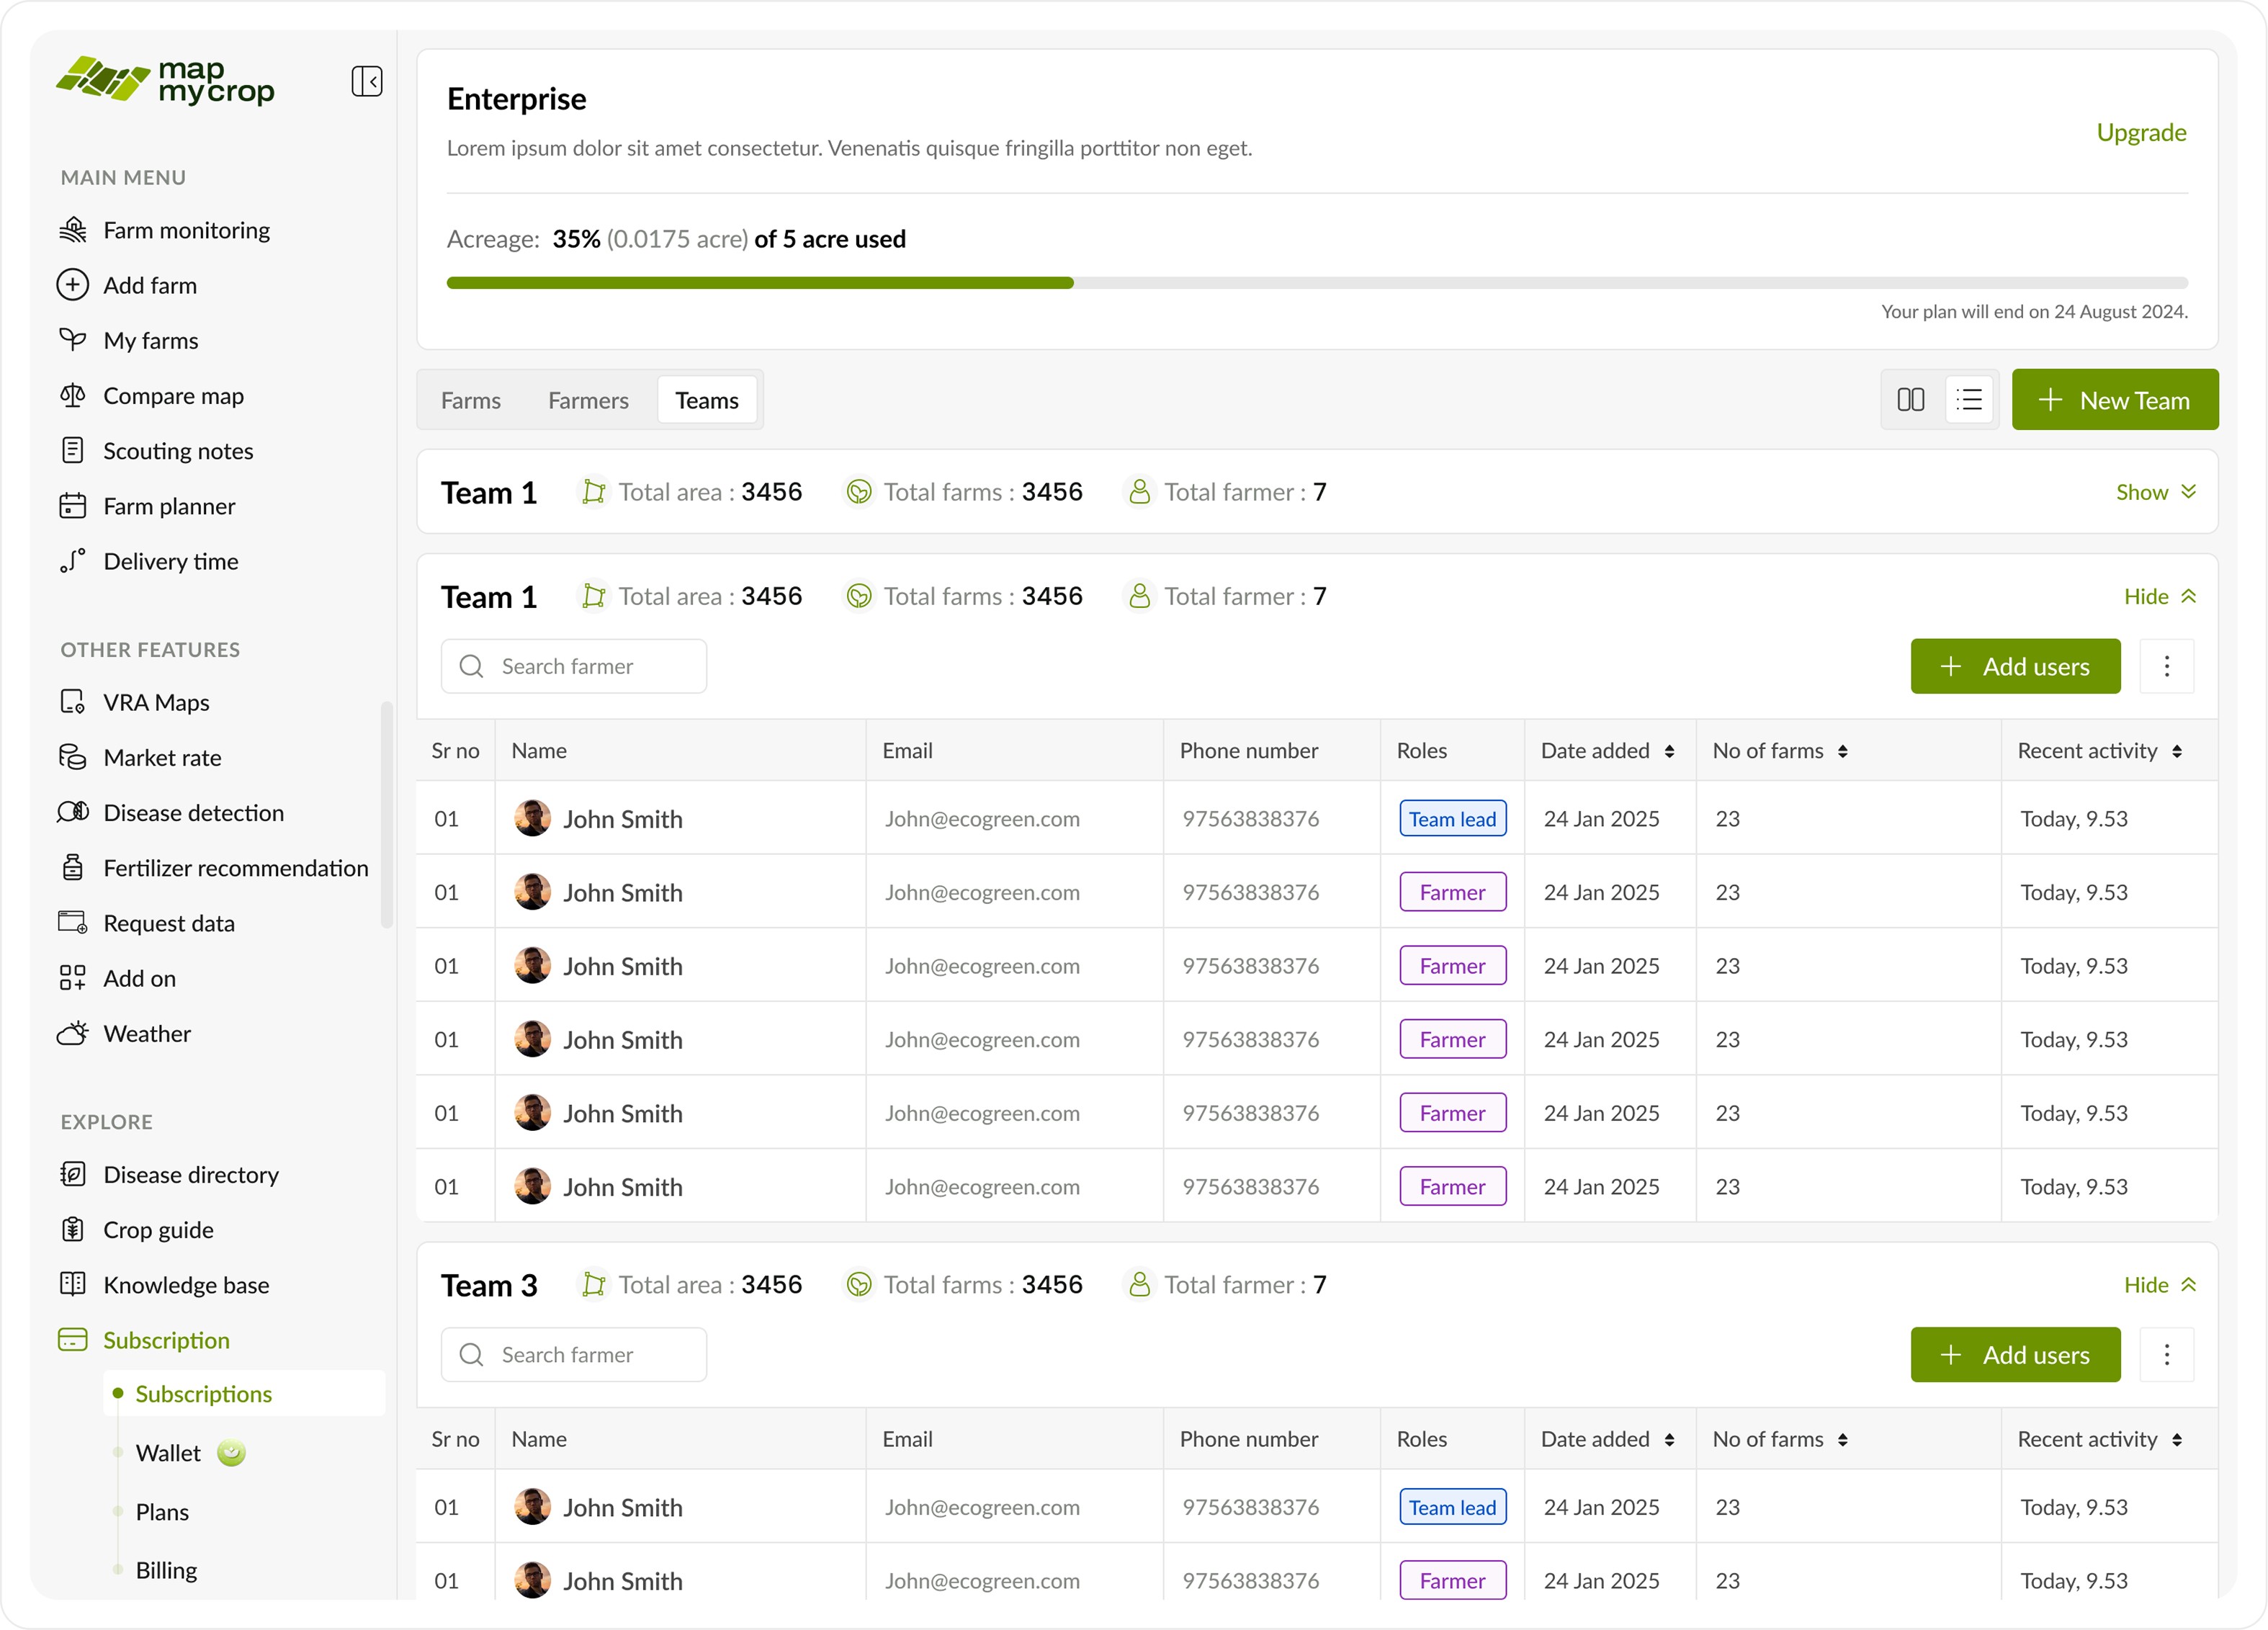Sort by Date added column
Viewport: 2268px width, 1630px height.
1668,751
